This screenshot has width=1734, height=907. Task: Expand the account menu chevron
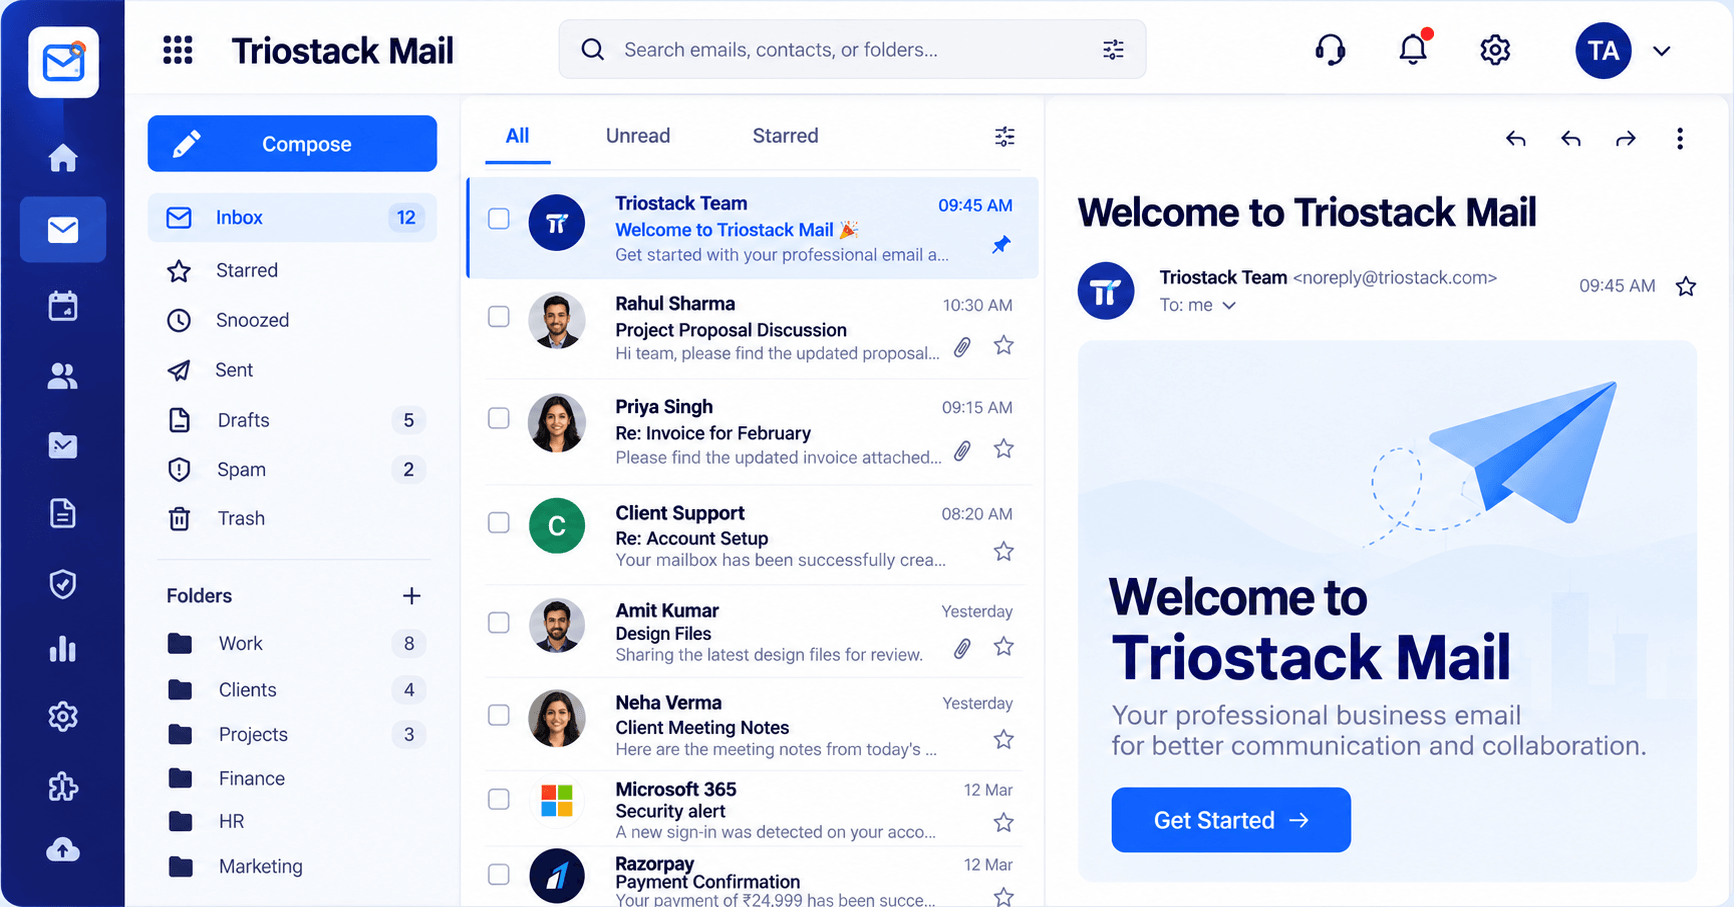coord(1662,51)
